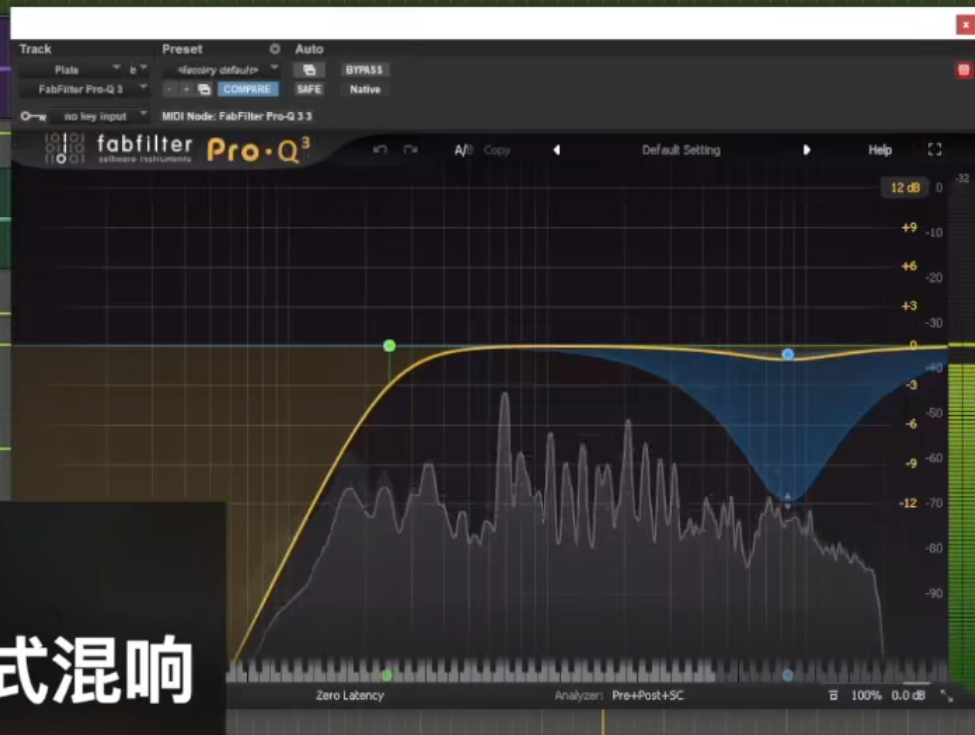The width and height of the screenshot is (975, 735).
Task: Expand the no key input dropdown
Action: pyautogui.click(x=99, y=116)
